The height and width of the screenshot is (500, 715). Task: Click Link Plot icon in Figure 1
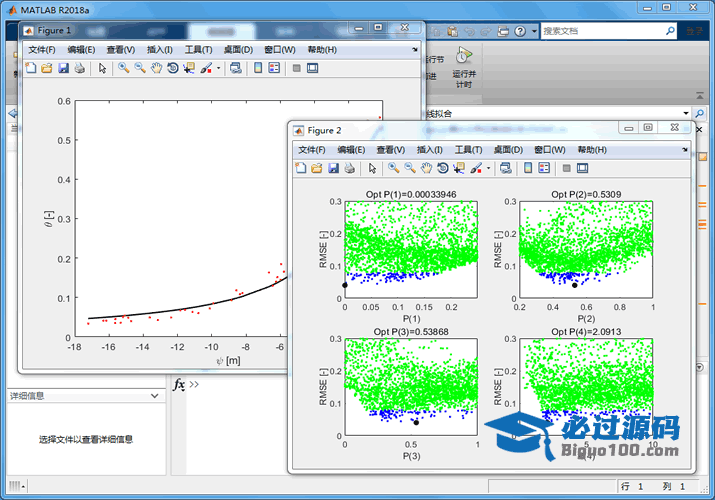[236, 68]
